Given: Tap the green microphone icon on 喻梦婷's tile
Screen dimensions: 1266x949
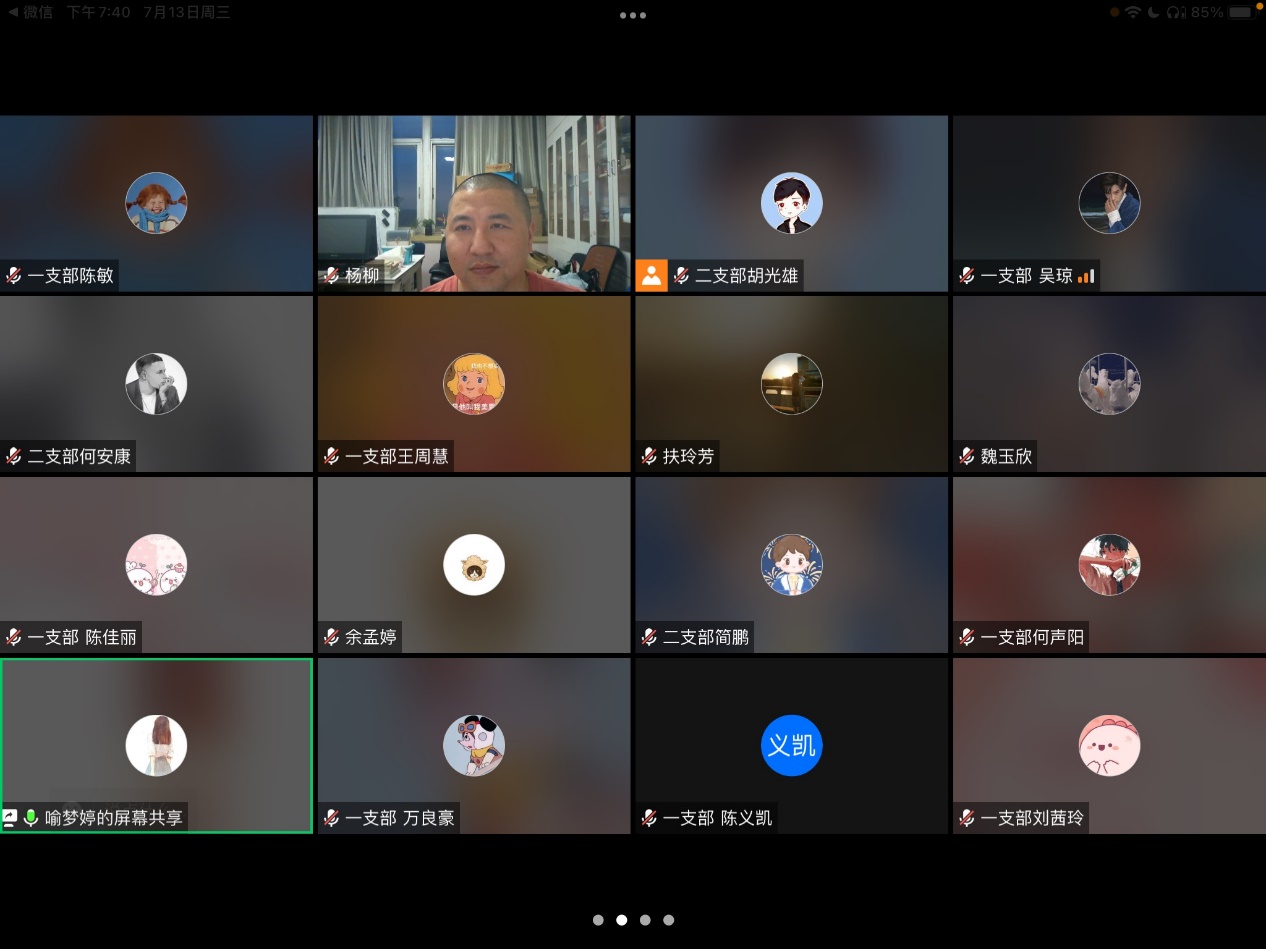Looking at the screenshot, I should 31,818.
